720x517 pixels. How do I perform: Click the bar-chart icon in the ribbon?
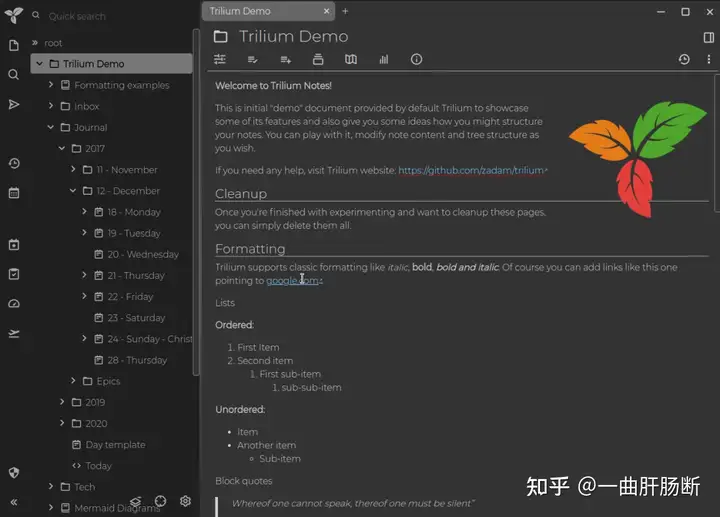383,59
